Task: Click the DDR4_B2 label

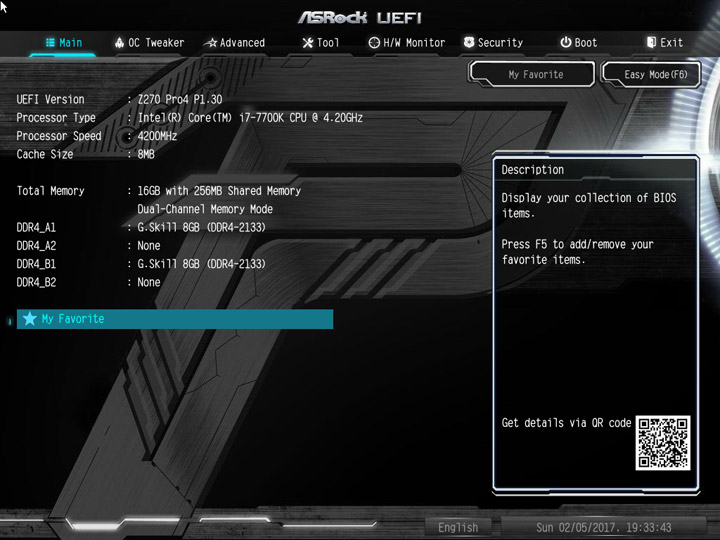Action: (x=36, y=282)
